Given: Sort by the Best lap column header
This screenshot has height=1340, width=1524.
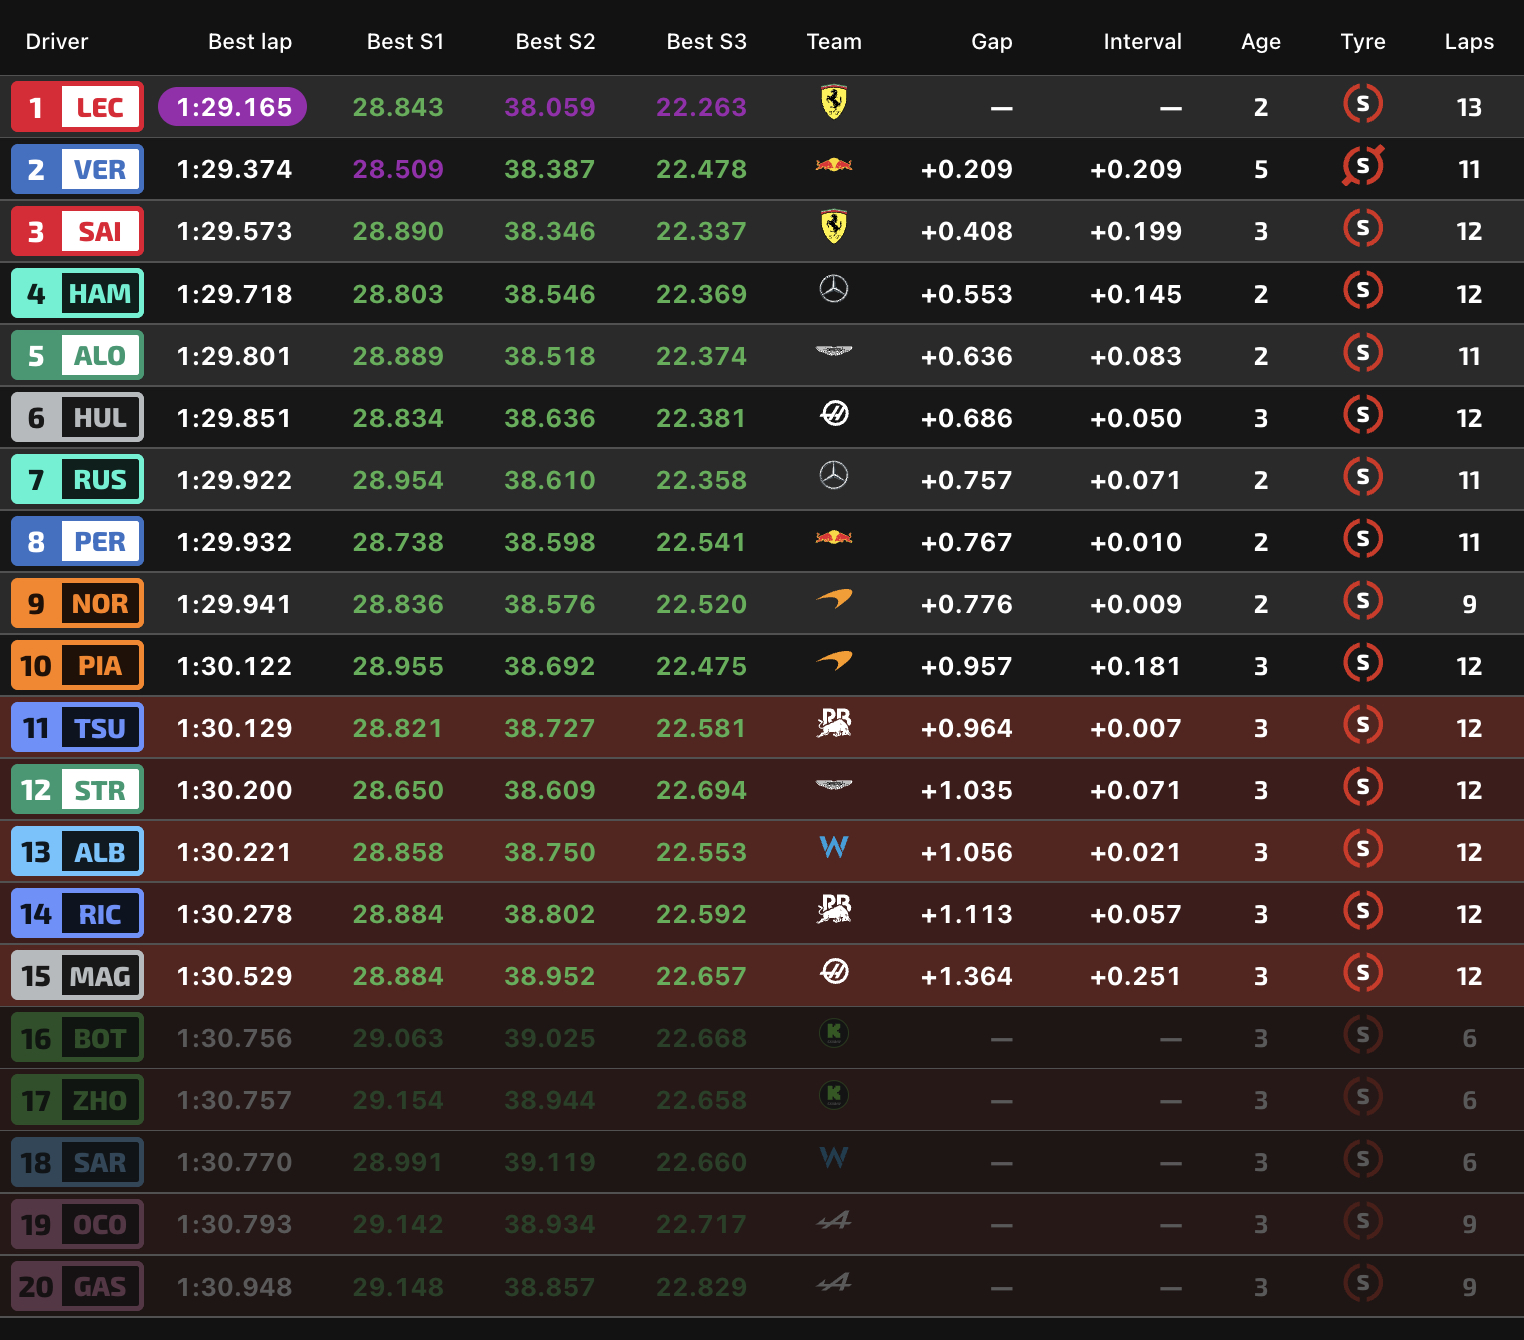Looking at the screenshot, I should point(249,42).
